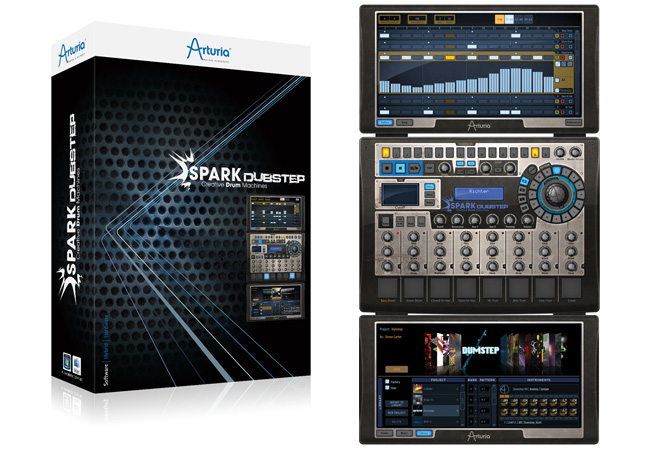
Task: Select the bottom Roller button beside touch pad
Action: click(x=429, y=202)
